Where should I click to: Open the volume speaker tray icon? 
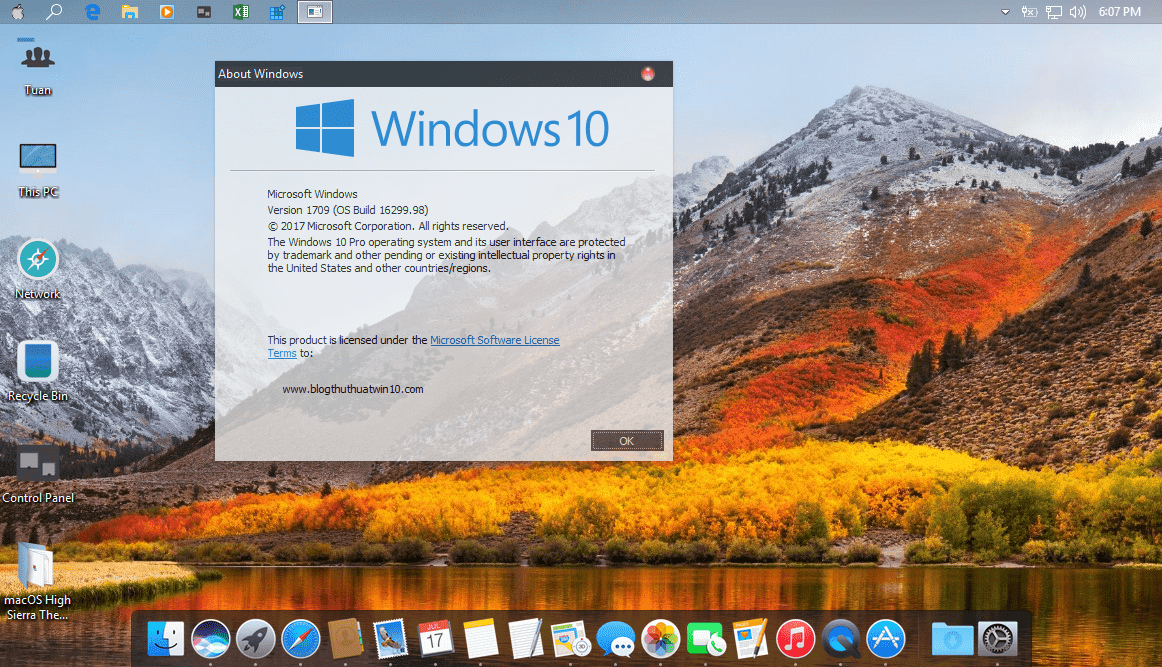[1078, 12]
